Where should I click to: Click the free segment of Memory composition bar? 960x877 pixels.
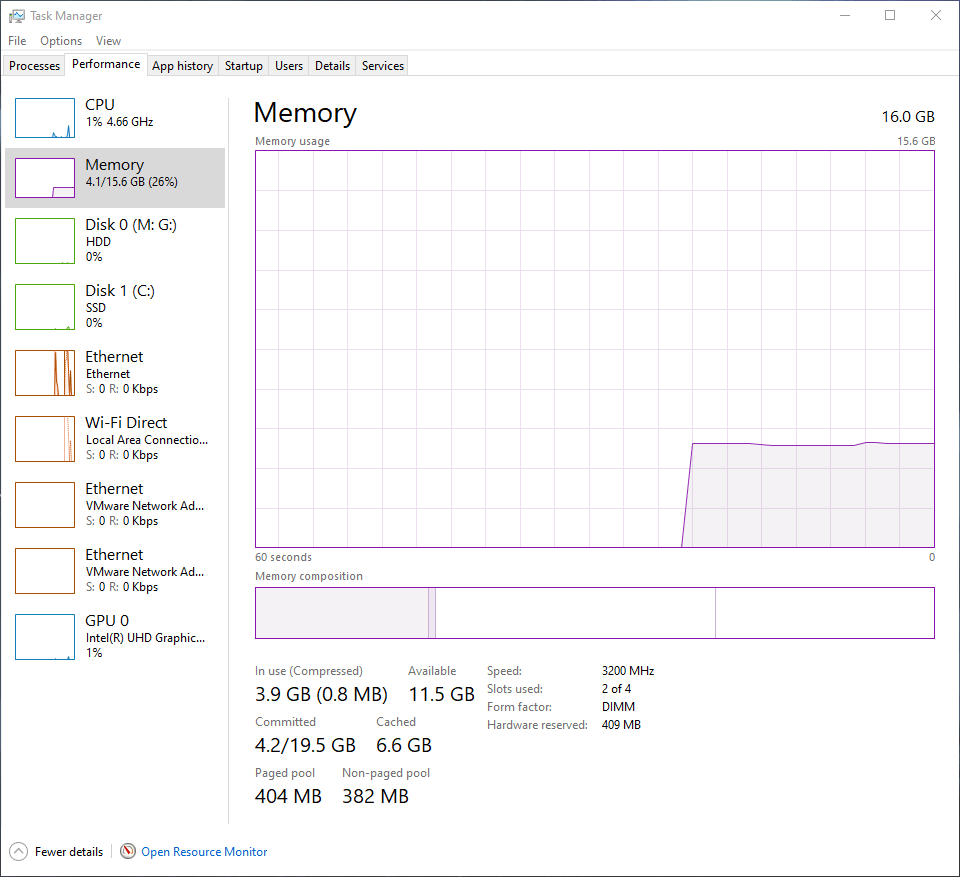pos(825,613)
